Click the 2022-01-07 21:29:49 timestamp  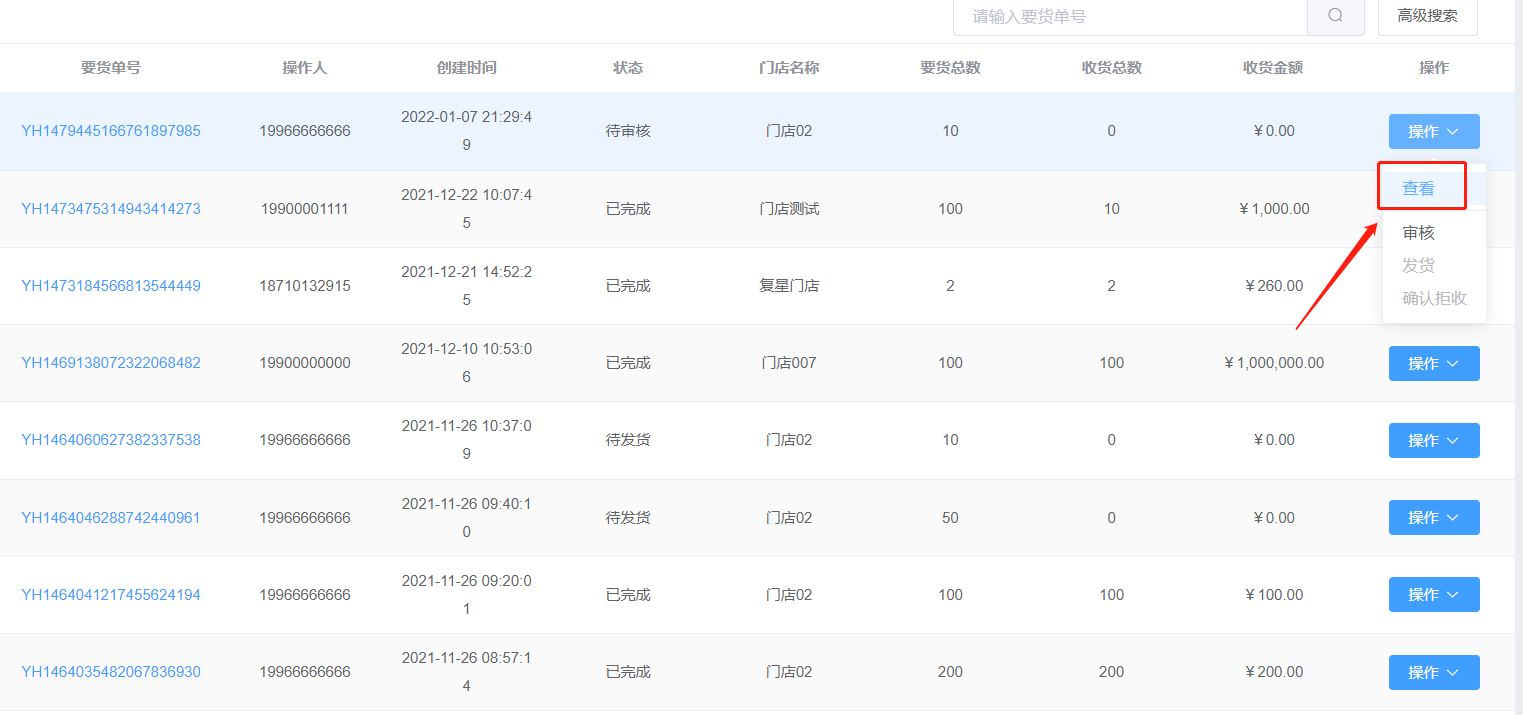[x=467, y=131]
